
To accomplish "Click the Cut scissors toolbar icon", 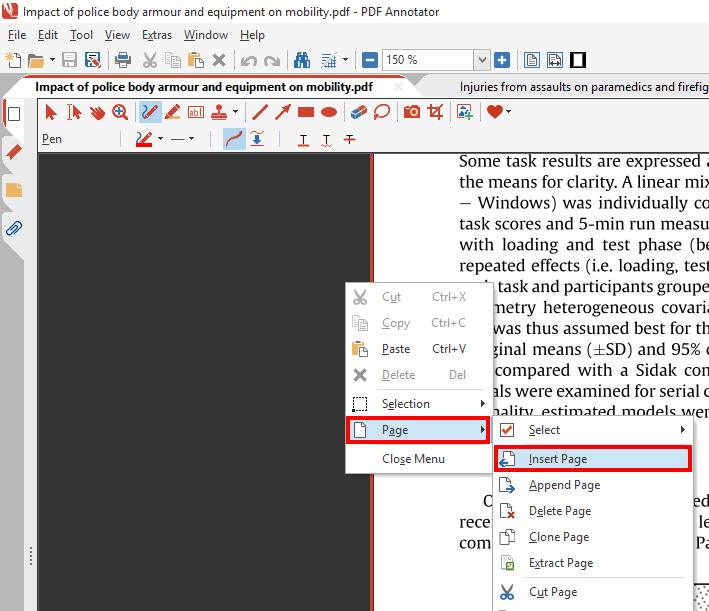I will 150,60.
